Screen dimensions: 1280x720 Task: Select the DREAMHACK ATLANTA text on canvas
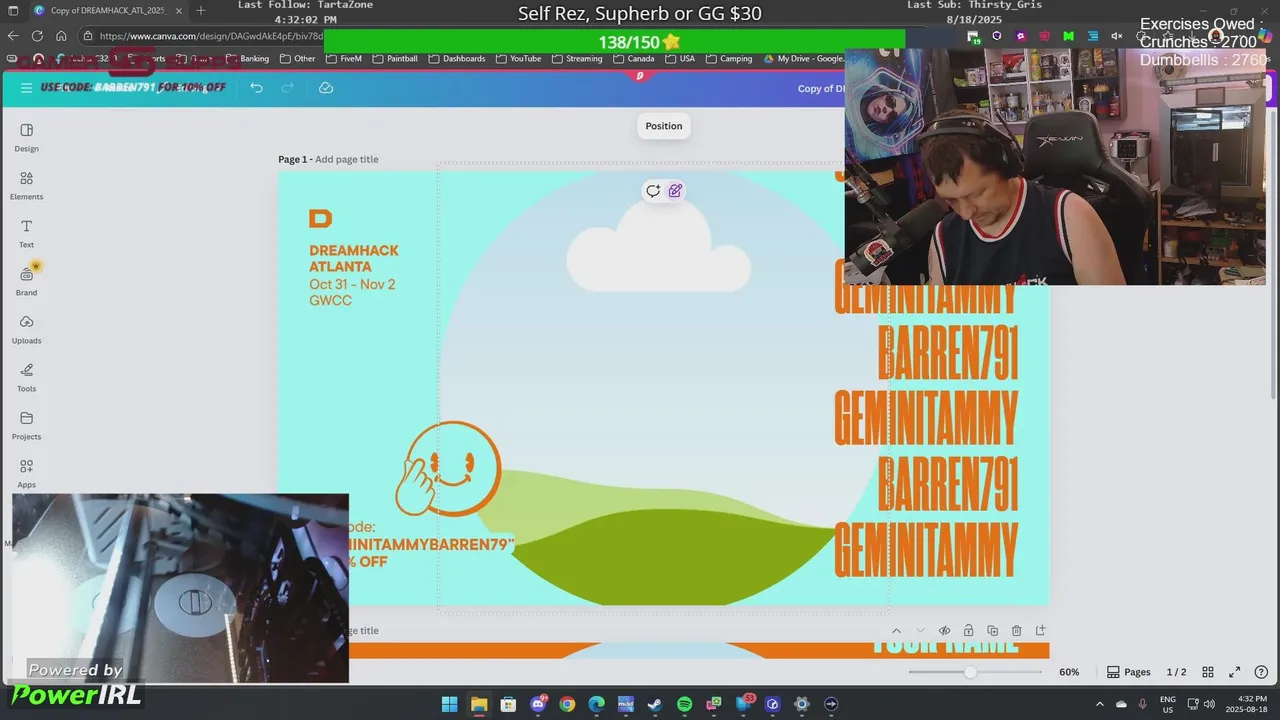point(354,258)
